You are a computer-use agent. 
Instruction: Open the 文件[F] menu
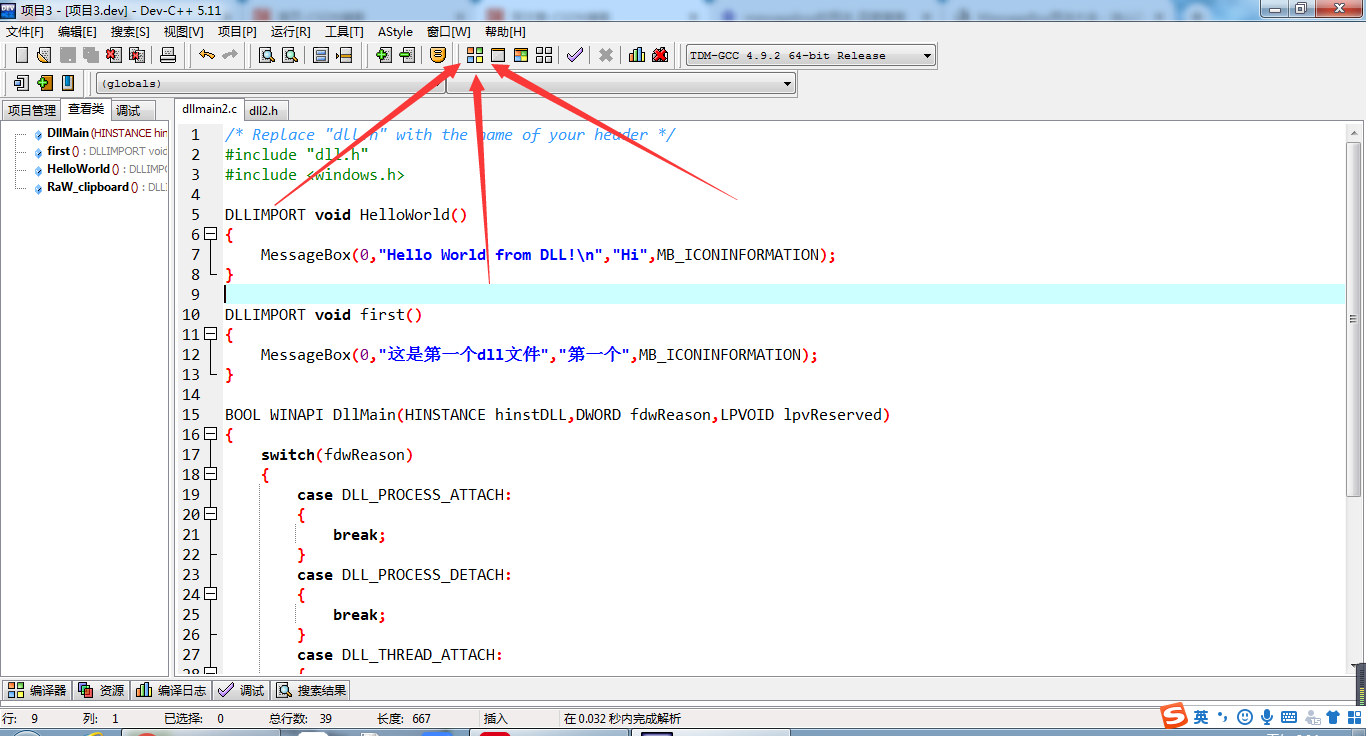click(25, 32)
